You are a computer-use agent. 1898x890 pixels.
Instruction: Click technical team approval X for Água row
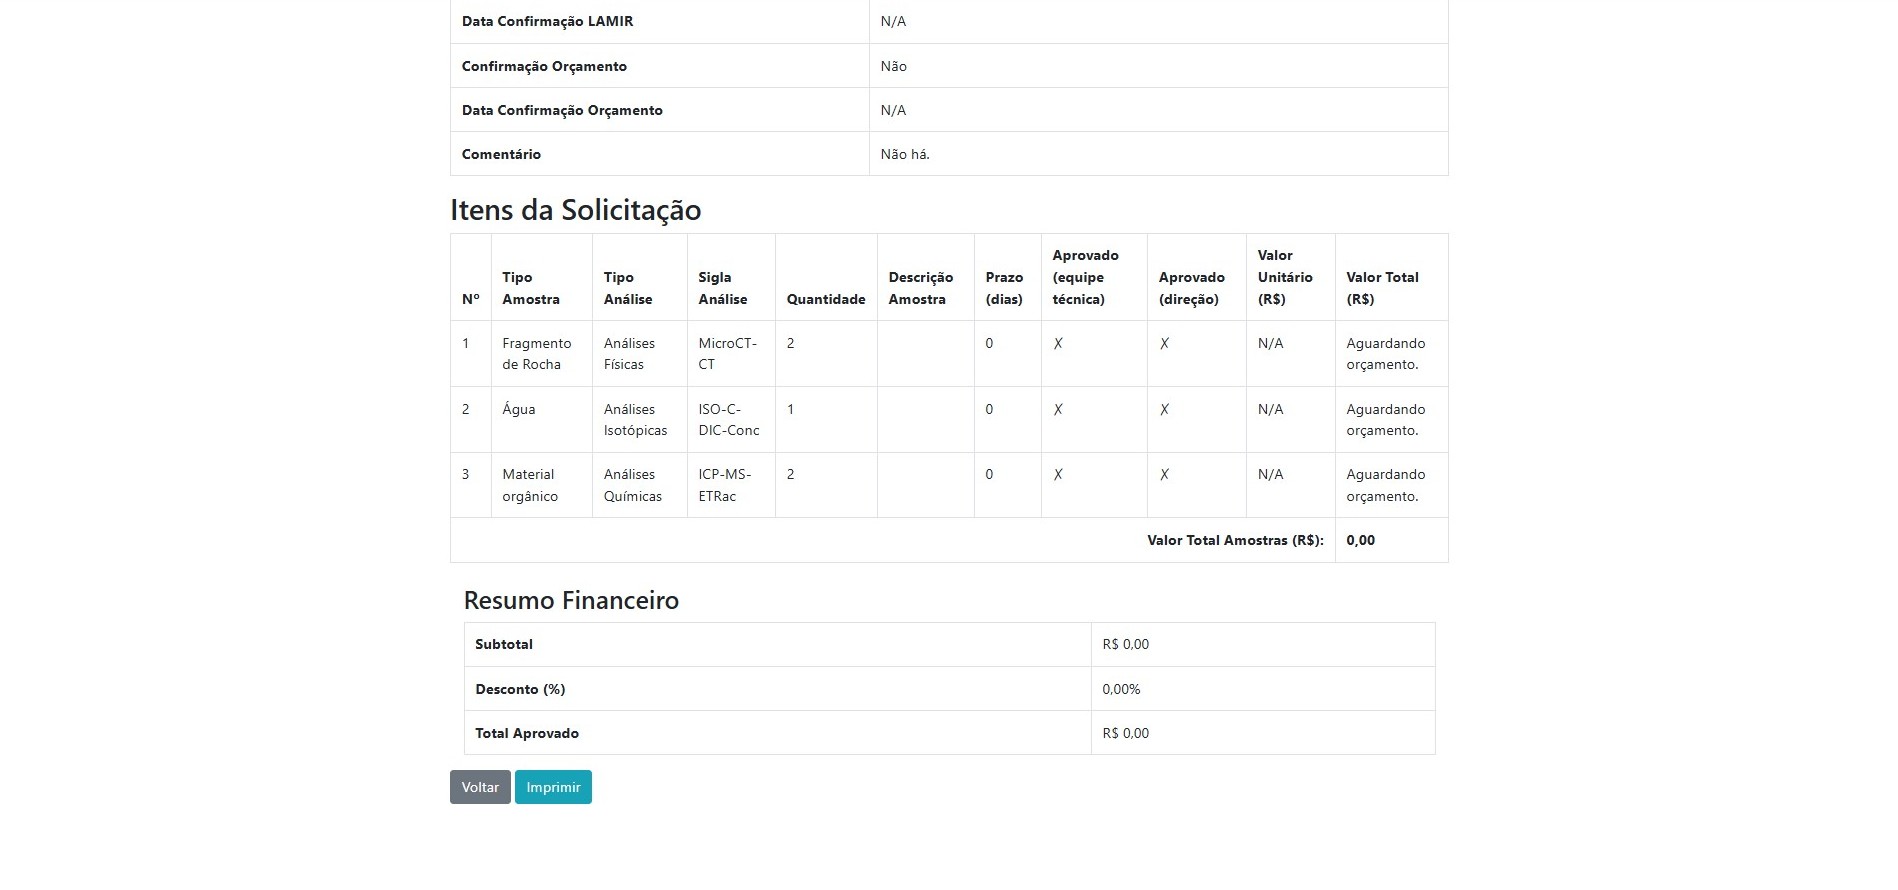tap(1058, 409)
